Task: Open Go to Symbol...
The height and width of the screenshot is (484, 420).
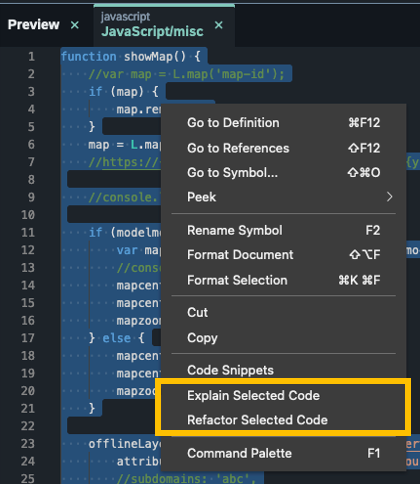Action: [x=283, y=173]
